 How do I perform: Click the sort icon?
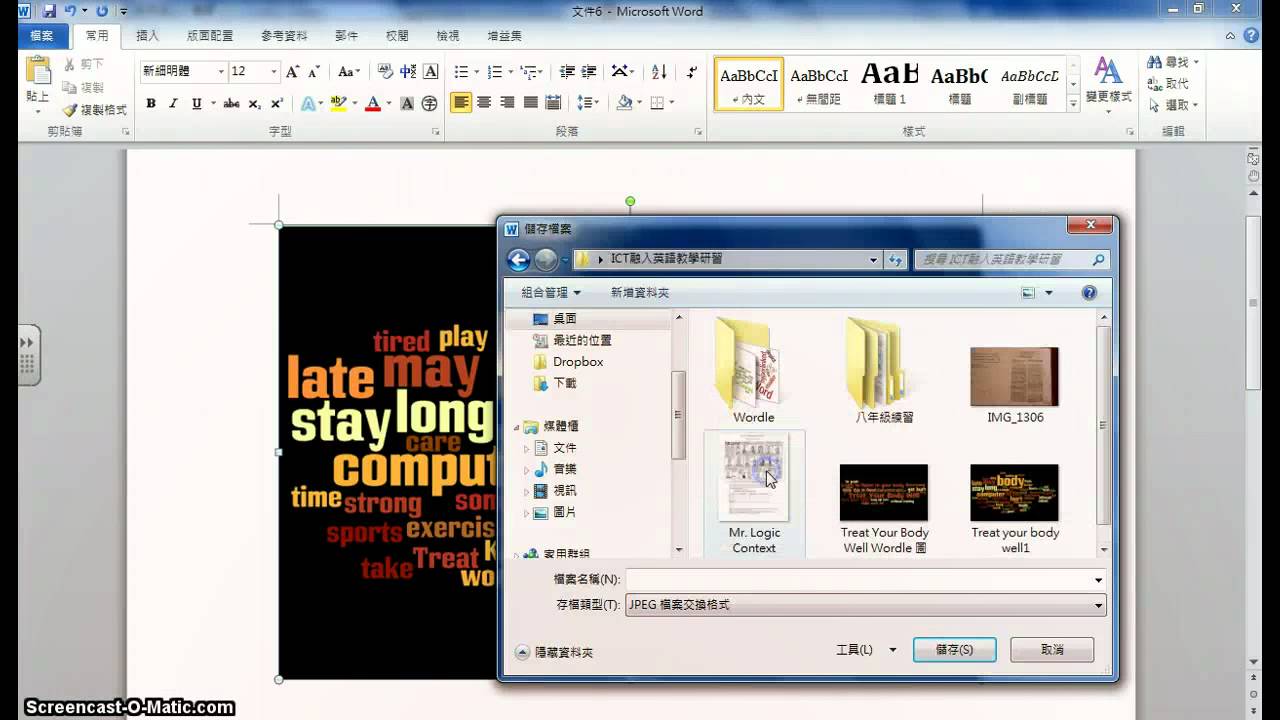tap(659, 72)
